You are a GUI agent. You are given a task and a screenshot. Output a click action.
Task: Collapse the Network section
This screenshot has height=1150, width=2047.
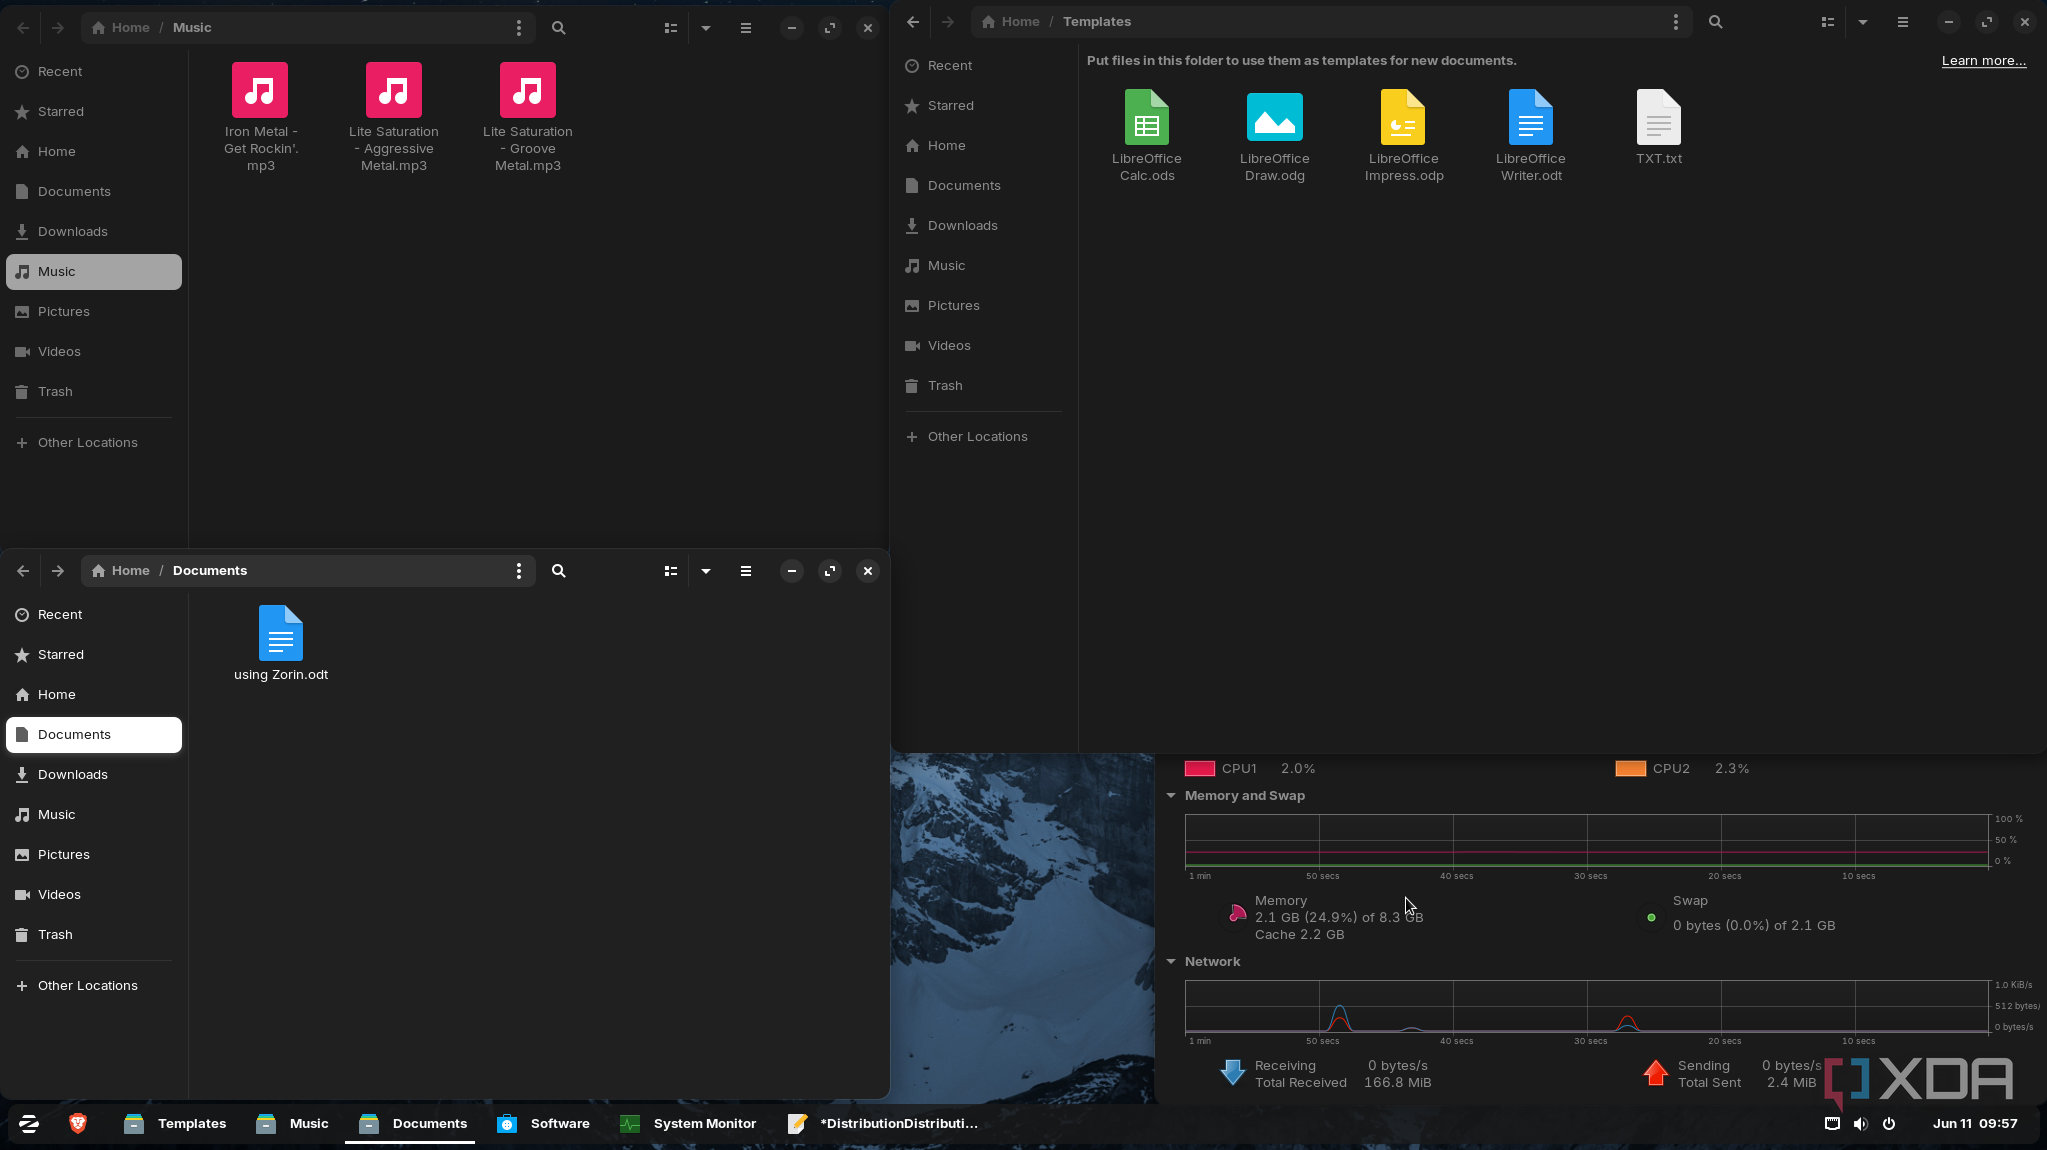1171,962
